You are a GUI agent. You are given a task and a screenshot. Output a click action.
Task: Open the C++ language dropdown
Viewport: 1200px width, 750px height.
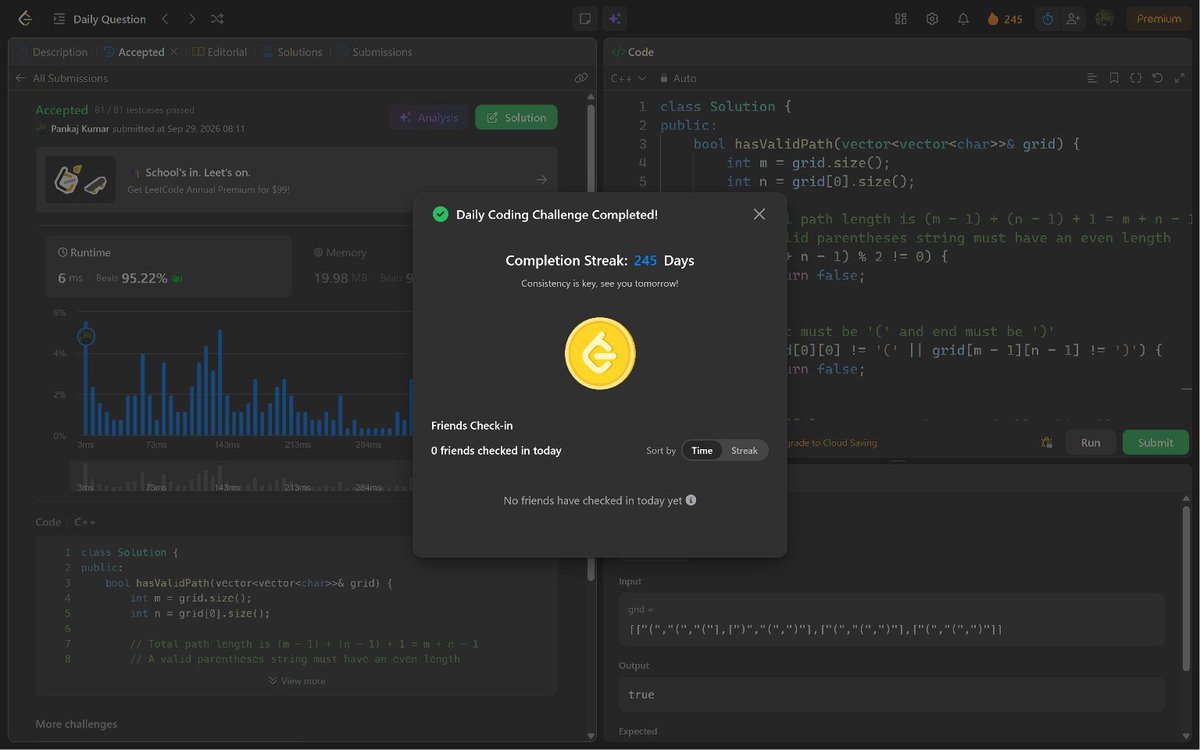click(x=629, y=78)
